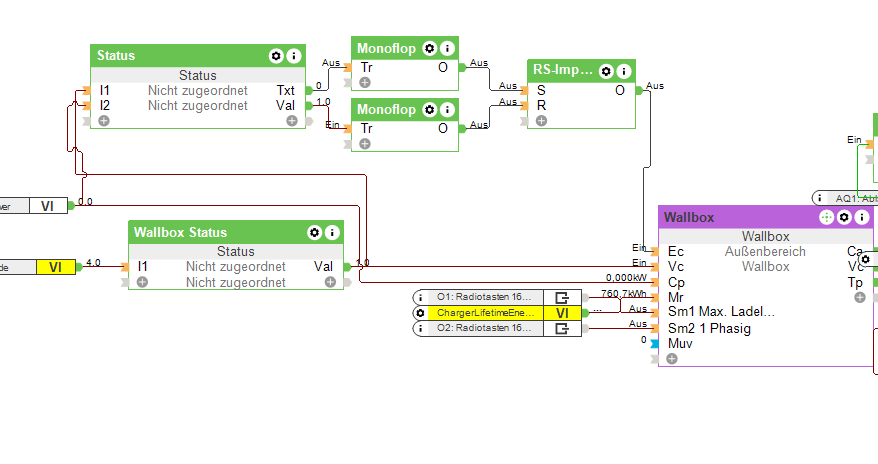
Task: Open settings gear of the Status block
Action: point(276,56)
